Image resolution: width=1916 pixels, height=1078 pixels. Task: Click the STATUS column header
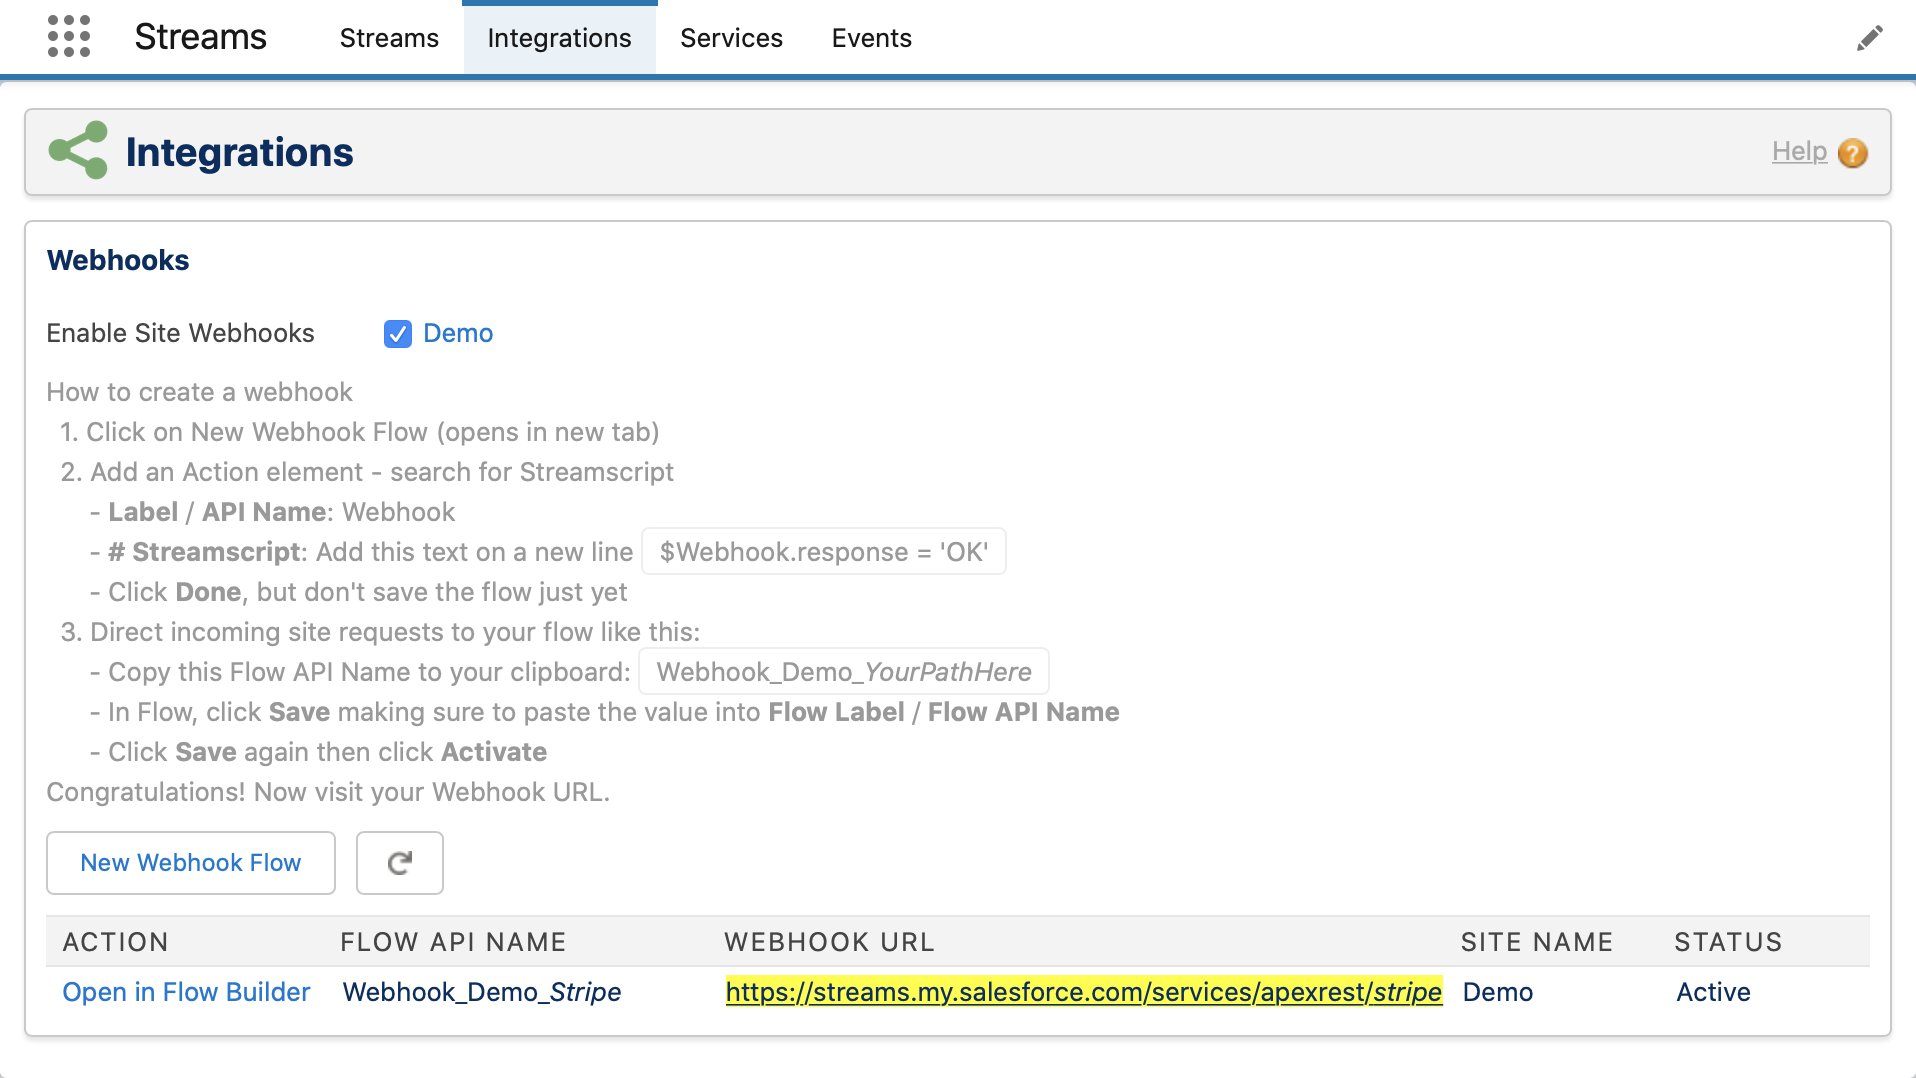click(x=1728, y=942)
